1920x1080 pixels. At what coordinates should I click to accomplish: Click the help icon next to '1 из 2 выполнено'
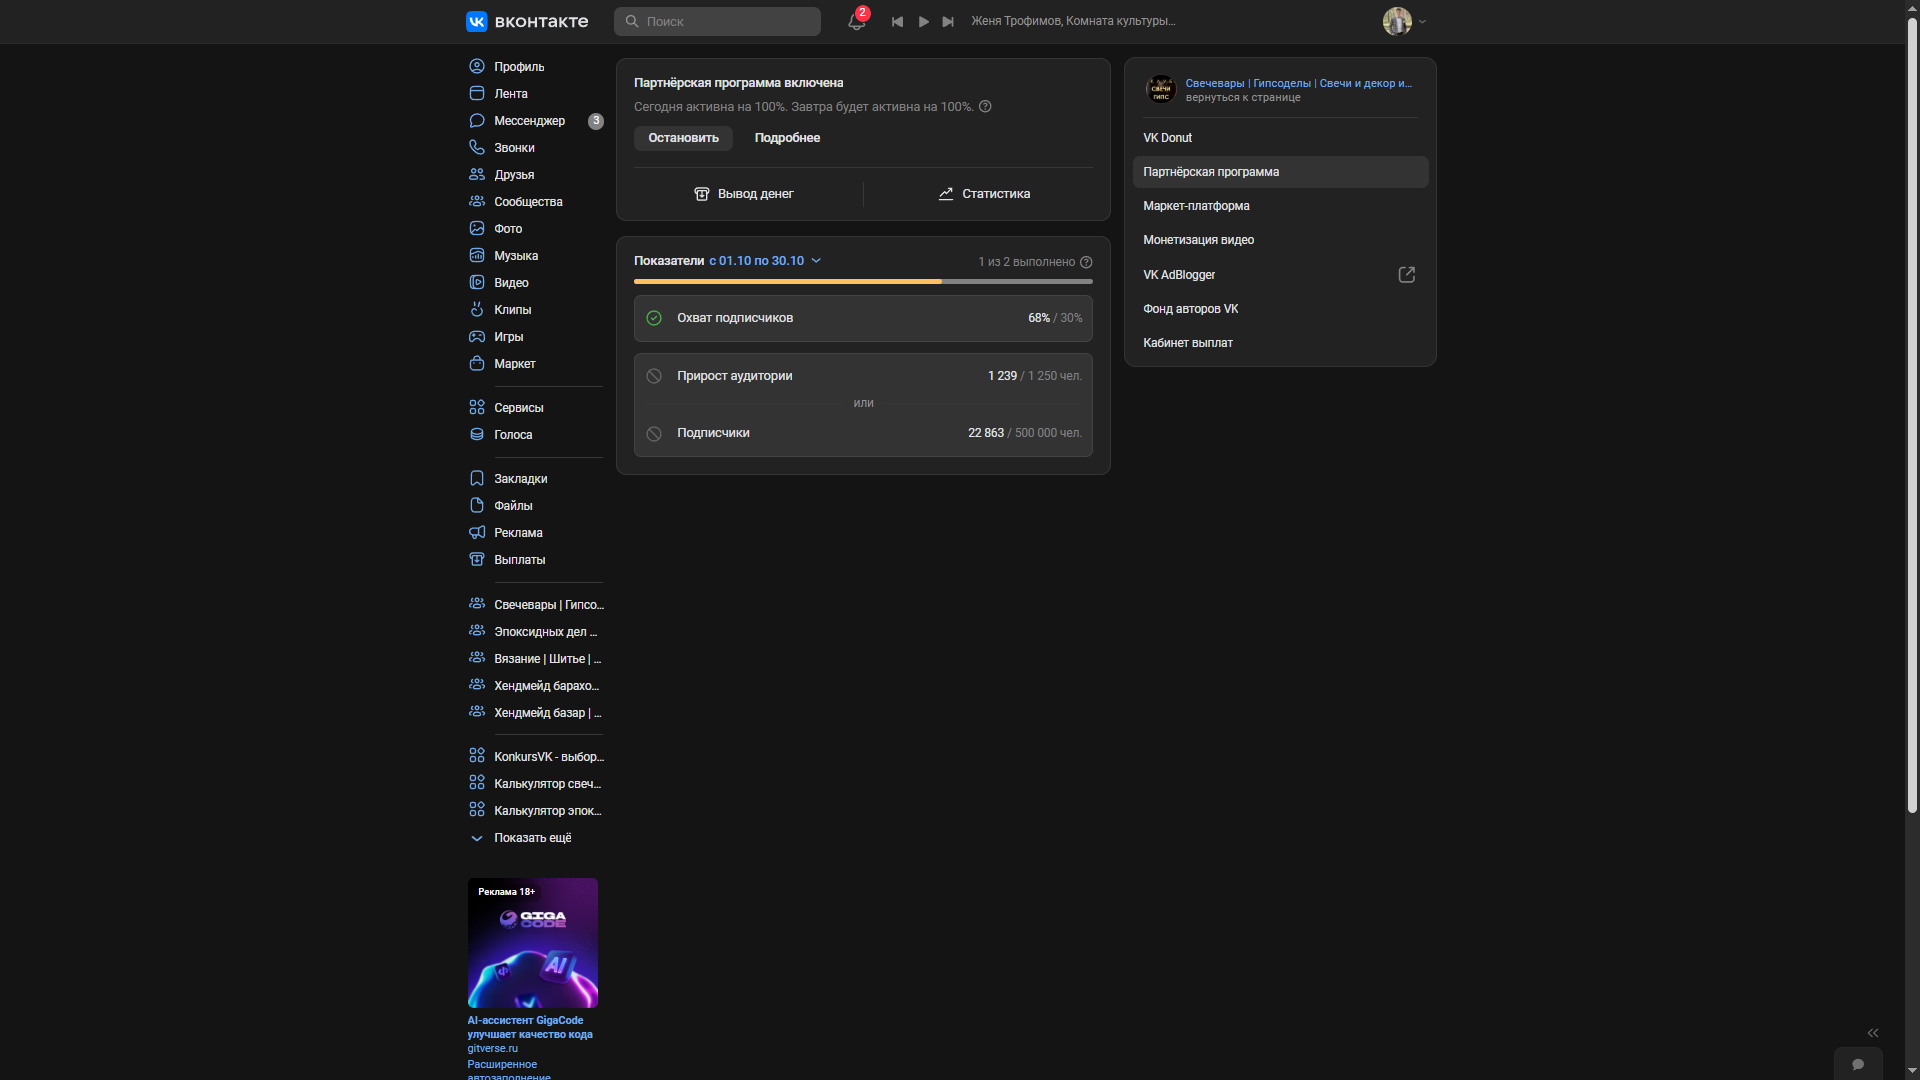1086,262
